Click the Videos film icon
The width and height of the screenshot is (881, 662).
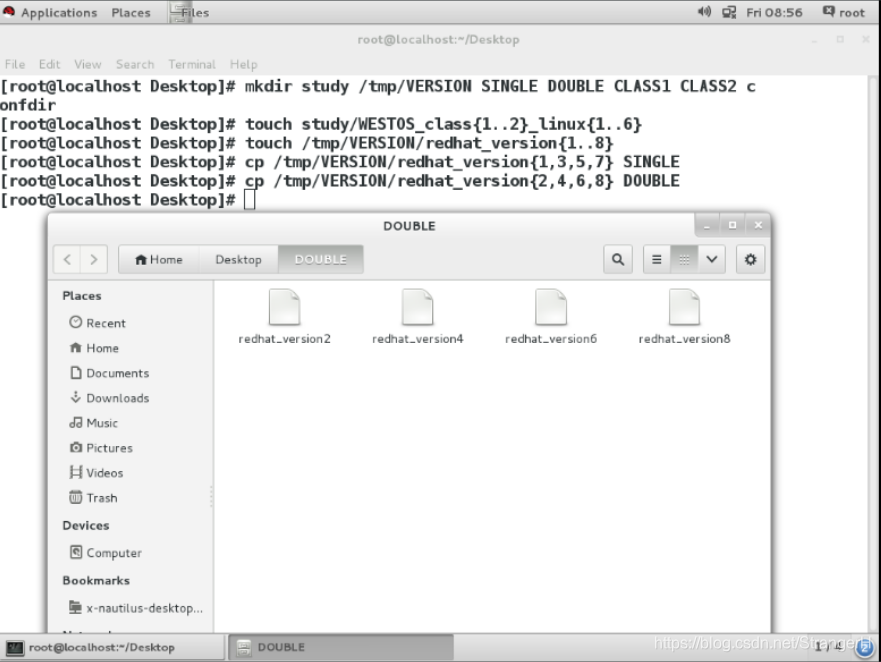(x=75, y=472)
